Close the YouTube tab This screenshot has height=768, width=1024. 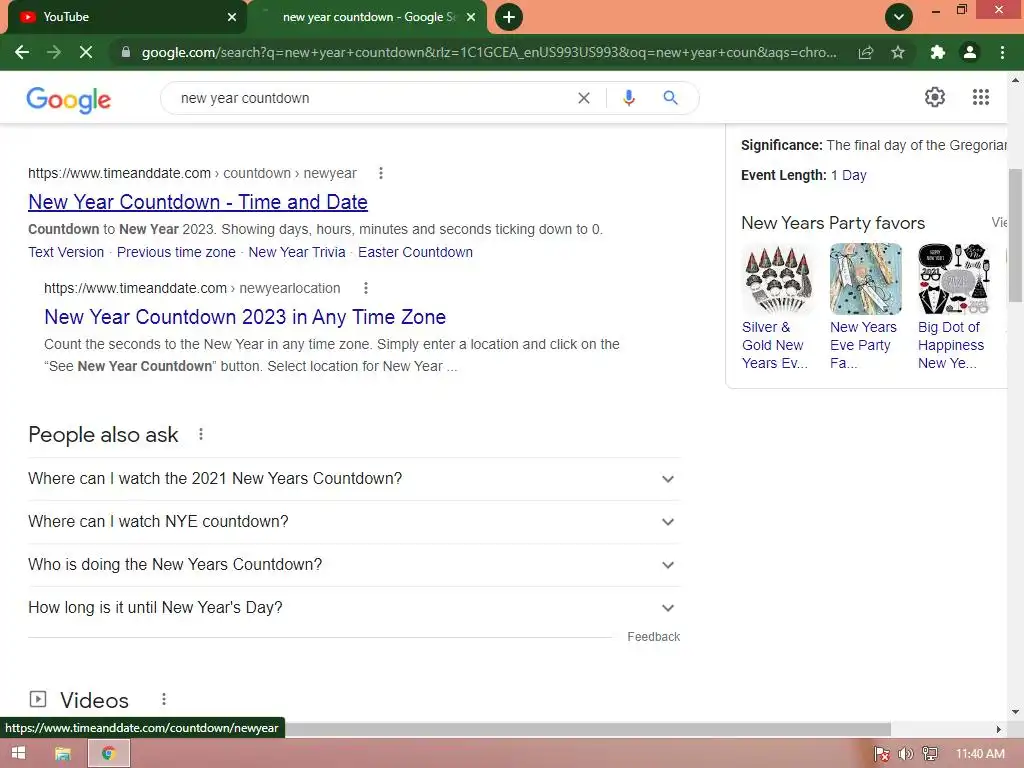pyautogui.click(x=232, y=17)
